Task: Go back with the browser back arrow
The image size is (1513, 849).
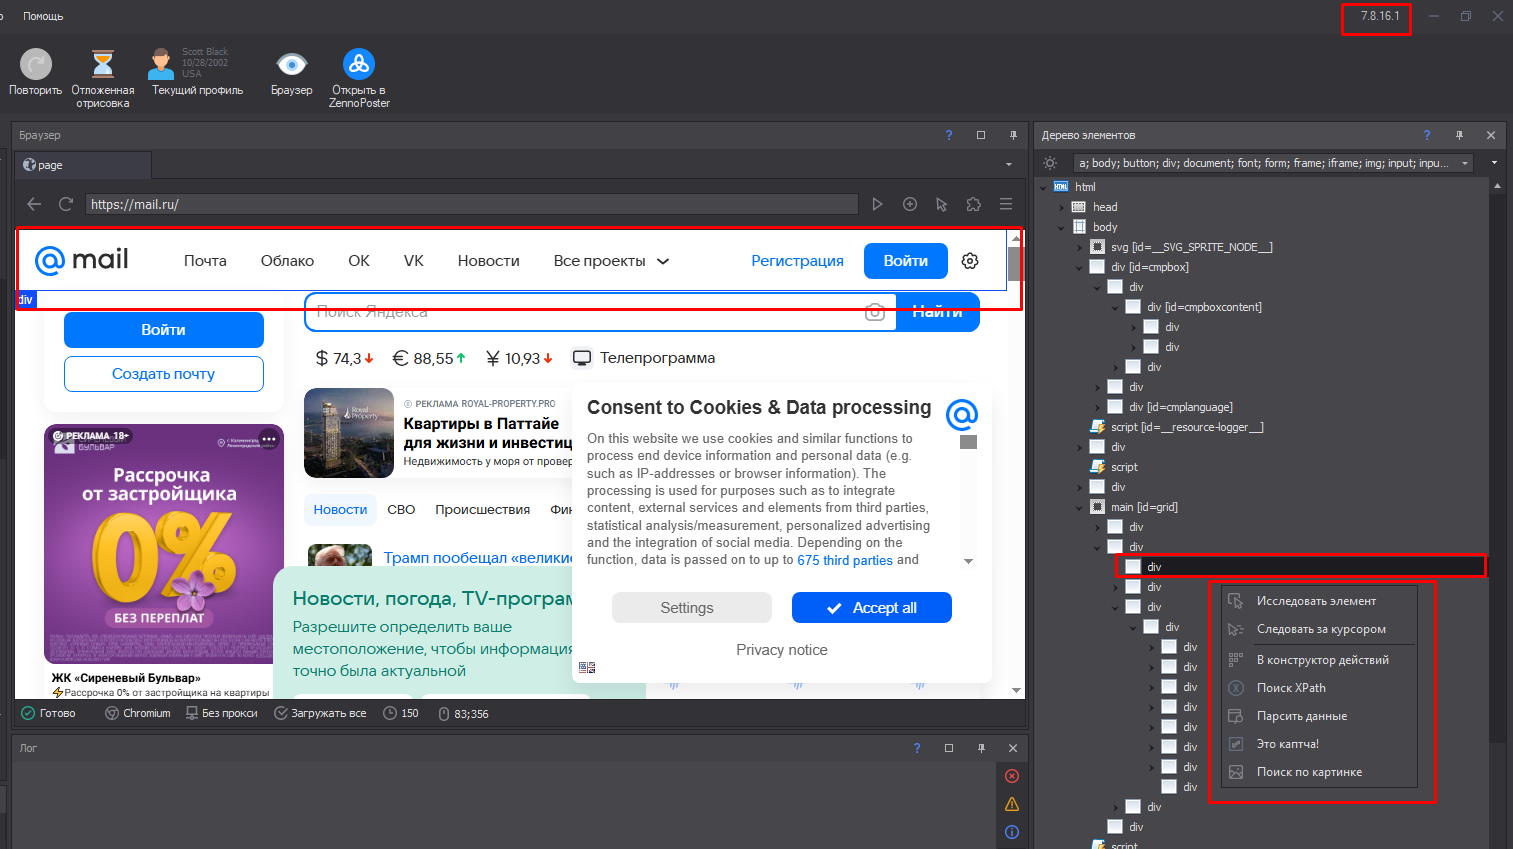Action: [34, 204]
